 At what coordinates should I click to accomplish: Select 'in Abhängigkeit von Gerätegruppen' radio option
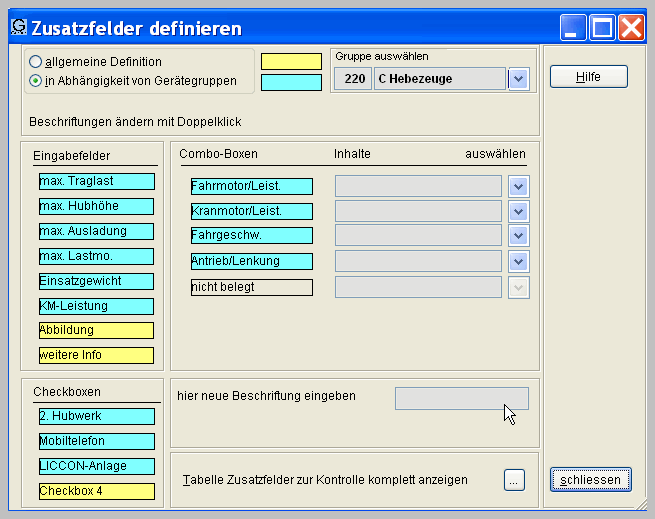[36, 81]
